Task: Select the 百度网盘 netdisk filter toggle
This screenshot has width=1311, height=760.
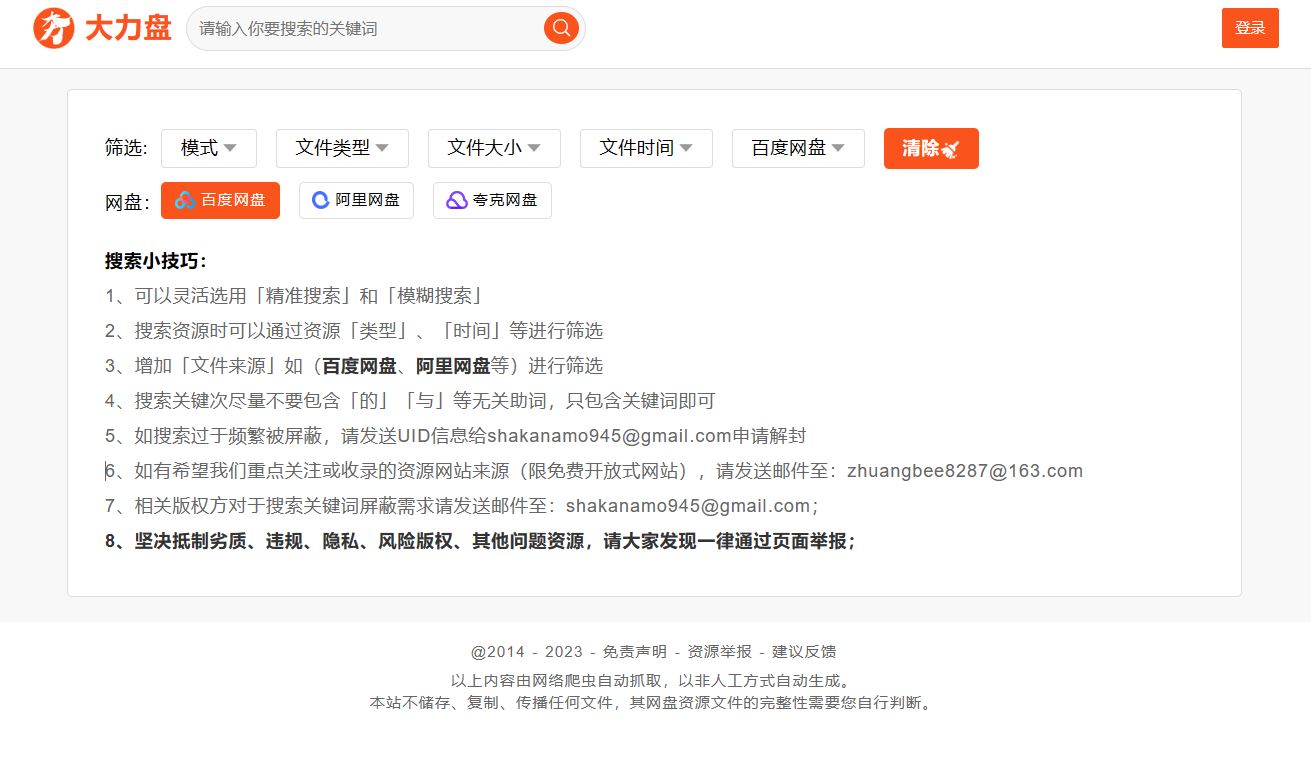Action: 220,200
